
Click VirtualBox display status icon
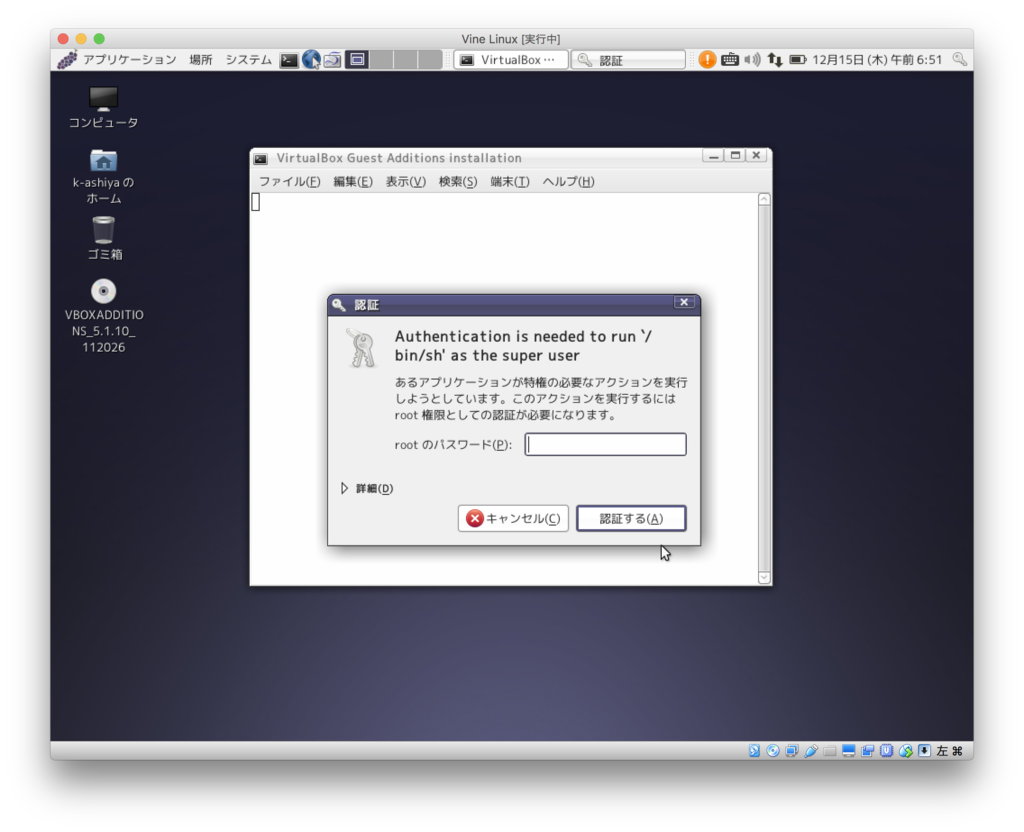tap(848, 751)
